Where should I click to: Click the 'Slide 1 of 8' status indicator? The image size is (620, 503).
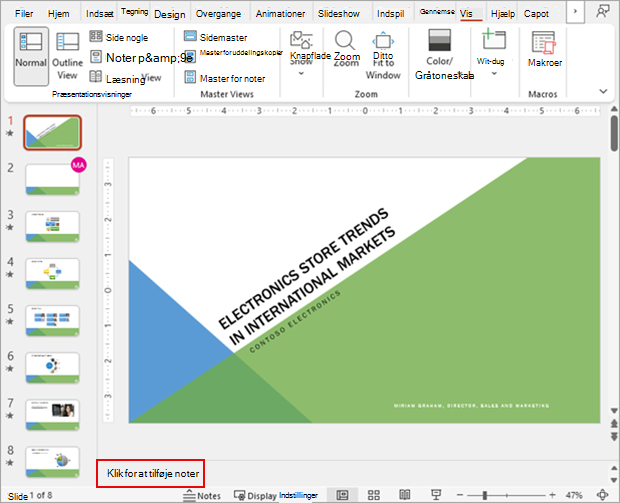[x=30, y=495]
